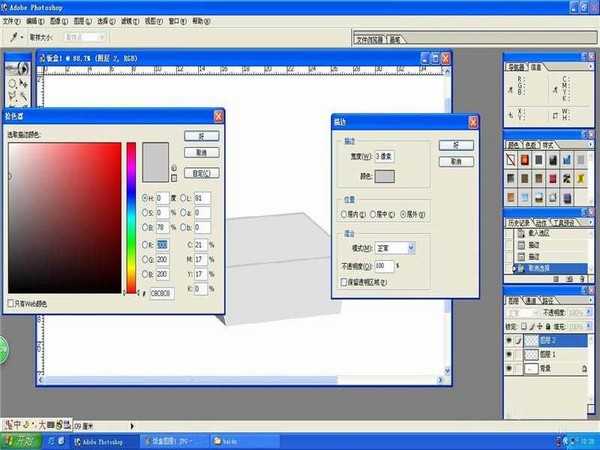Toggle the 保留透明区域 checkbox
This screenshot has height=450, width=600.
pos(344,282)
